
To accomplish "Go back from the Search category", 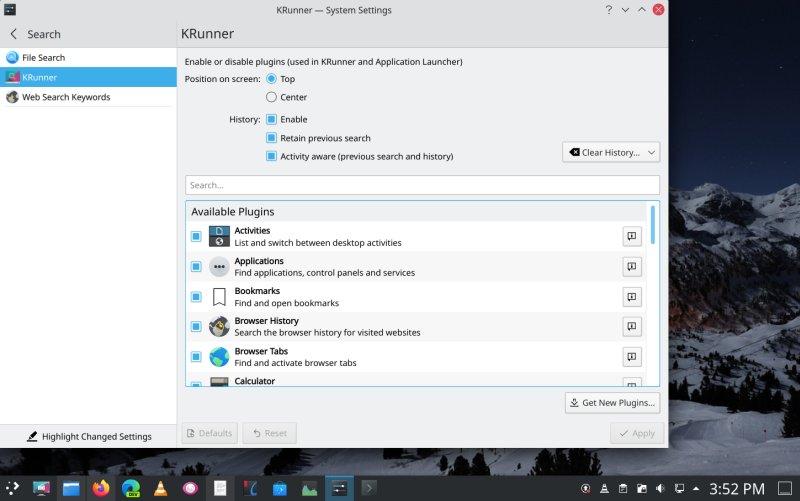I will (x=13, y=34).
